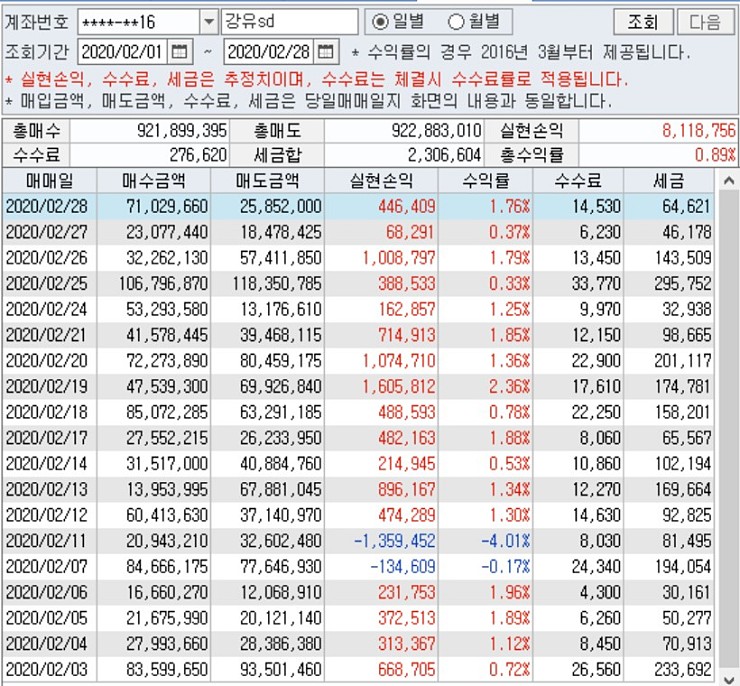The image size is (740, 686).
Task: Select the 2020/02/11 row date
Action: pos(47,541)
